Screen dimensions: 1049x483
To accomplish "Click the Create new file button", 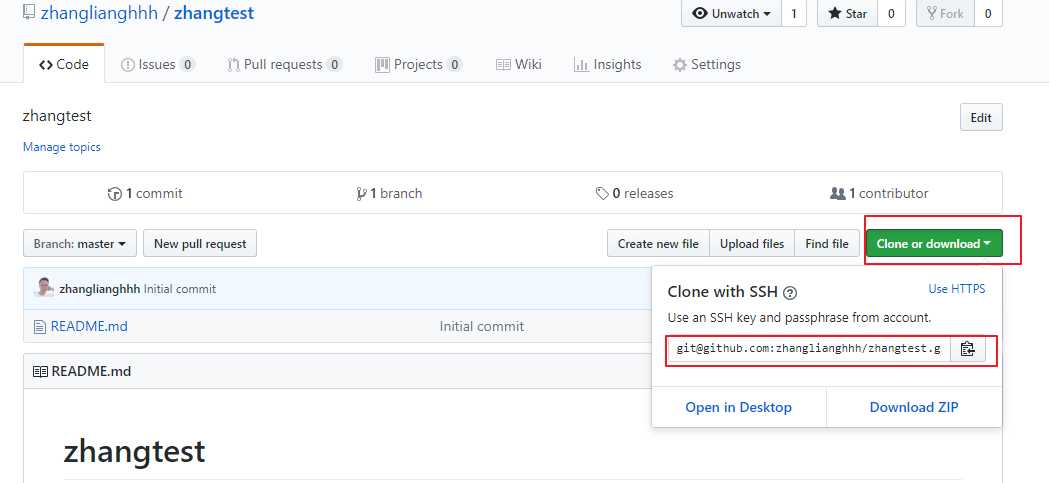I will pyautogui.click(x=658, y=244).
